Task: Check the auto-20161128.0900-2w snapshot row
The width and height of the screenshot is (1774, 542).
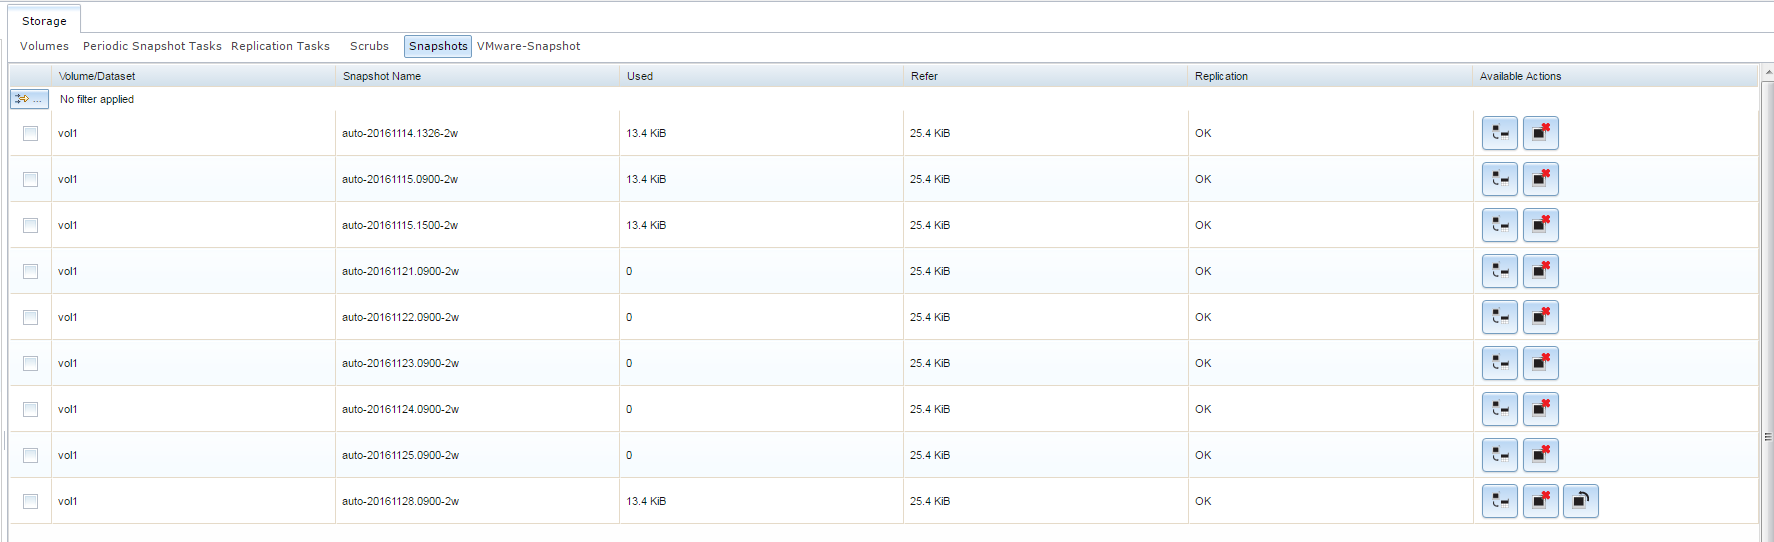Action: pyautogui.click(x=31, y=501)
